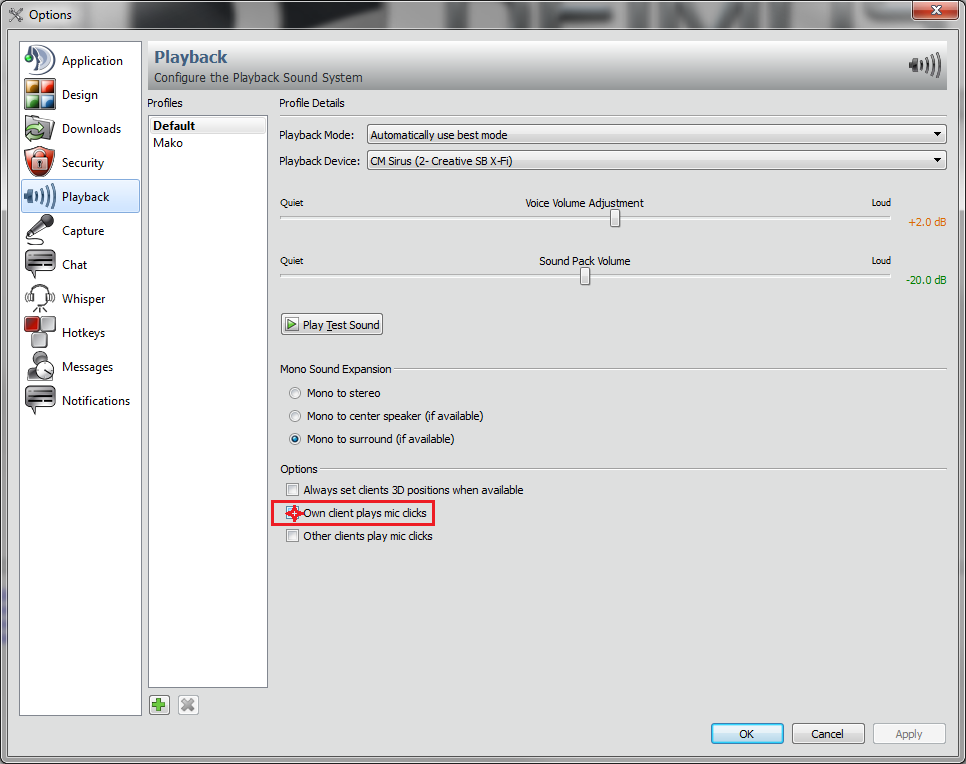Add a new profile with the green plus icon
This screenshot has height=764, width=966.
(159, 705)
